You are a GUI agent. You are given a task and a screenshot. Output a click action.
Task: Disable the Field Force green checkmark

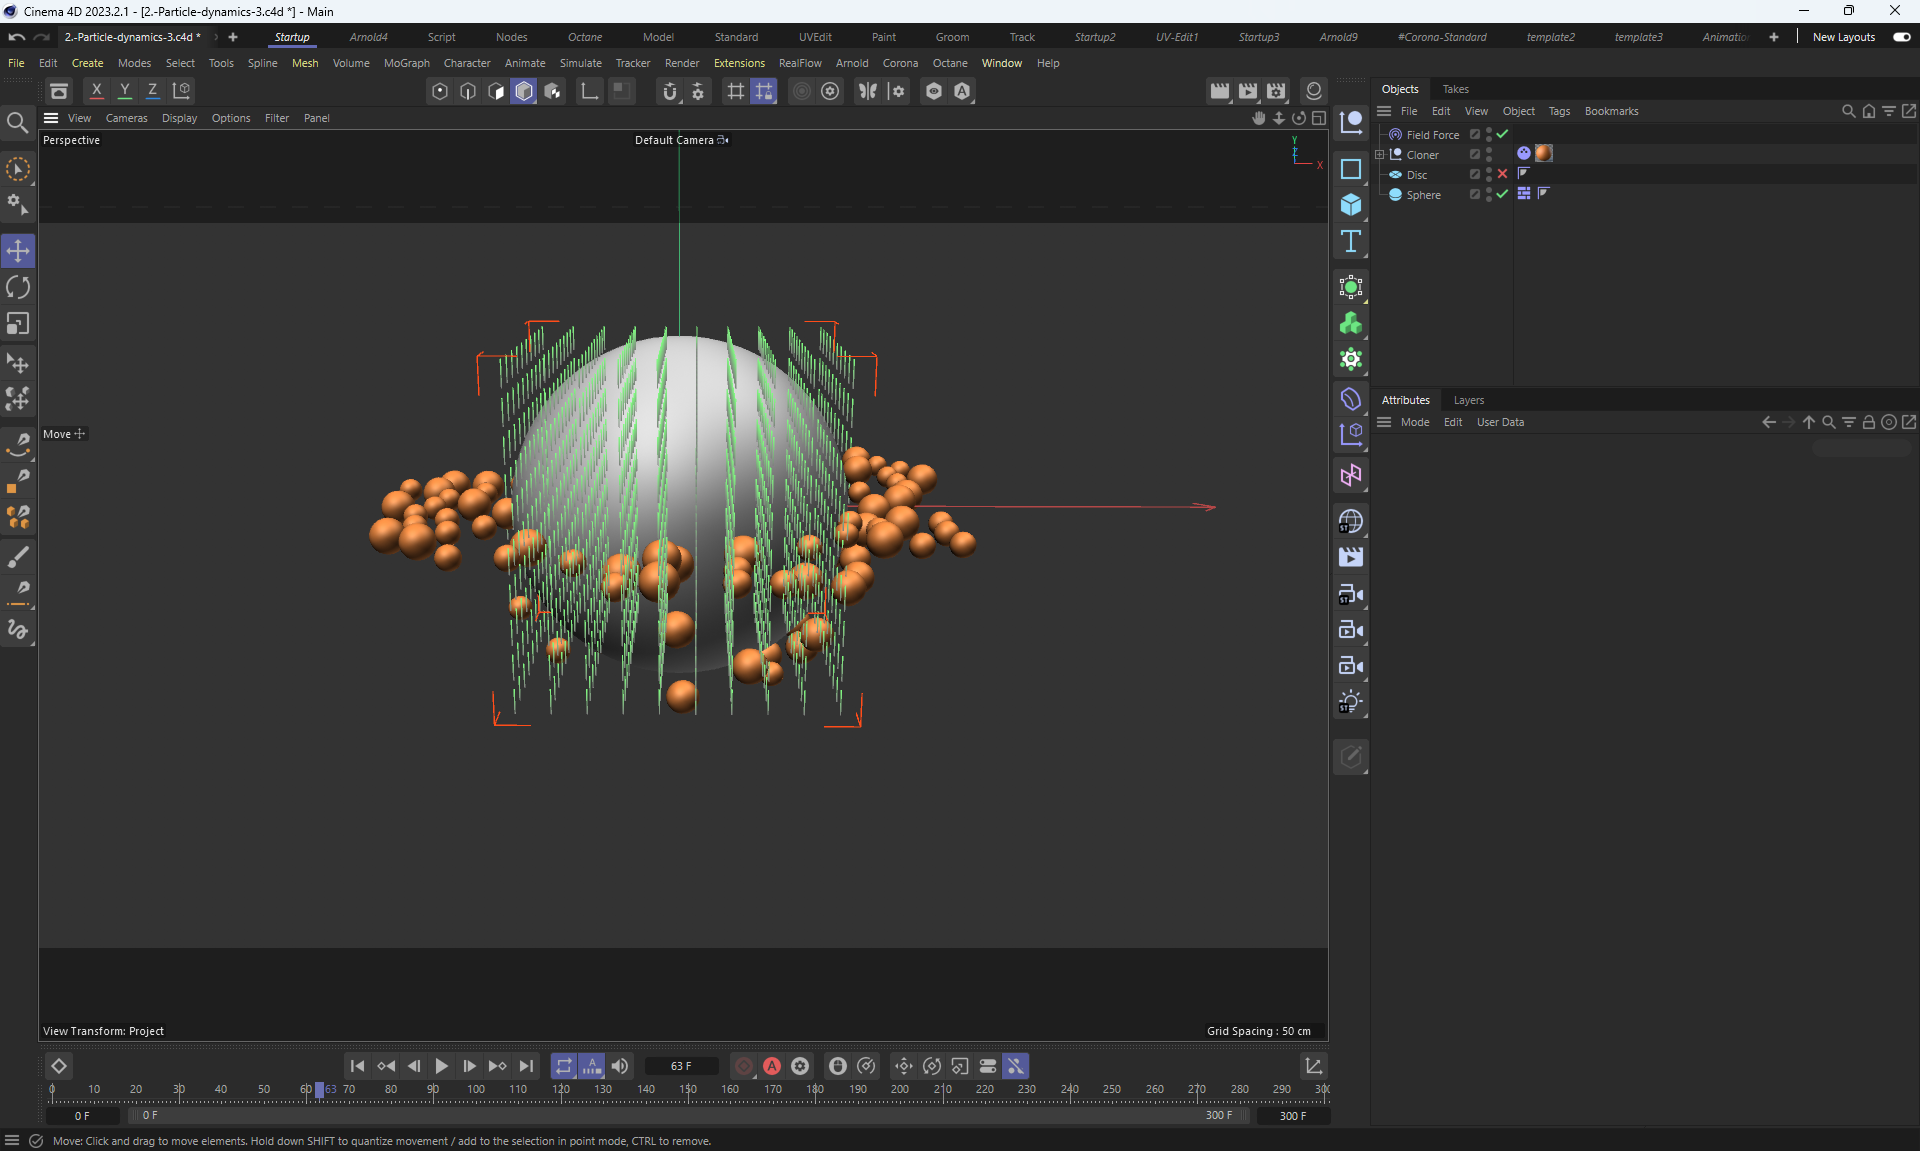(1502, 134)
